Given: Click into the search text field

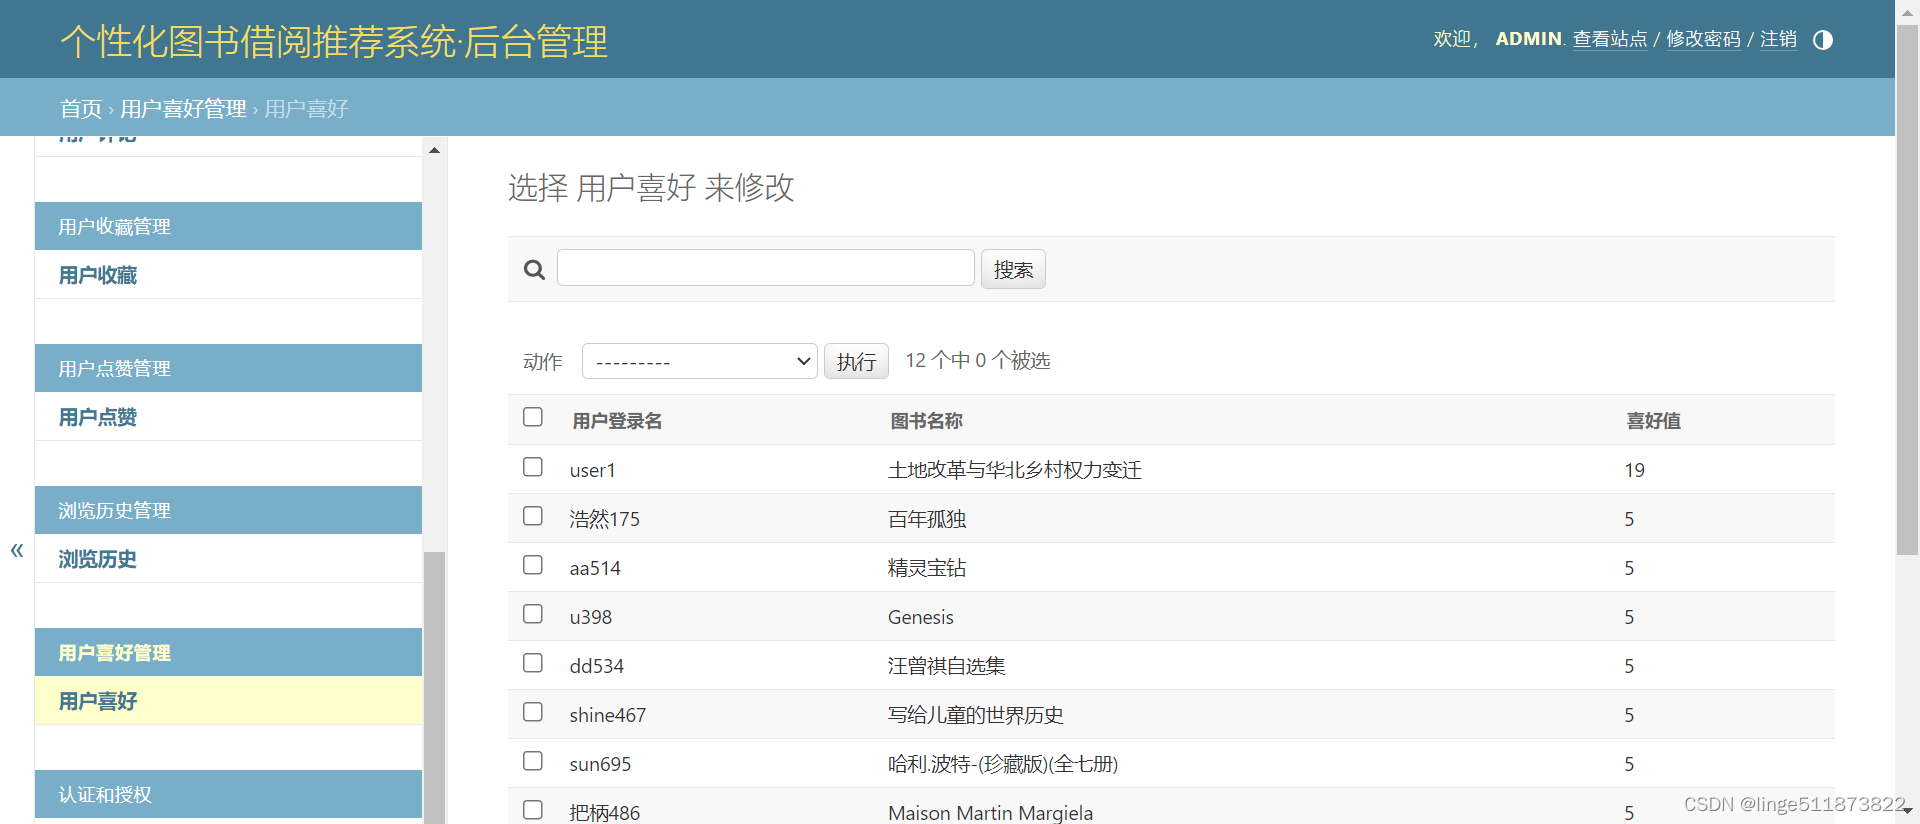Looking at the screenshot, I should pos(766,268).
